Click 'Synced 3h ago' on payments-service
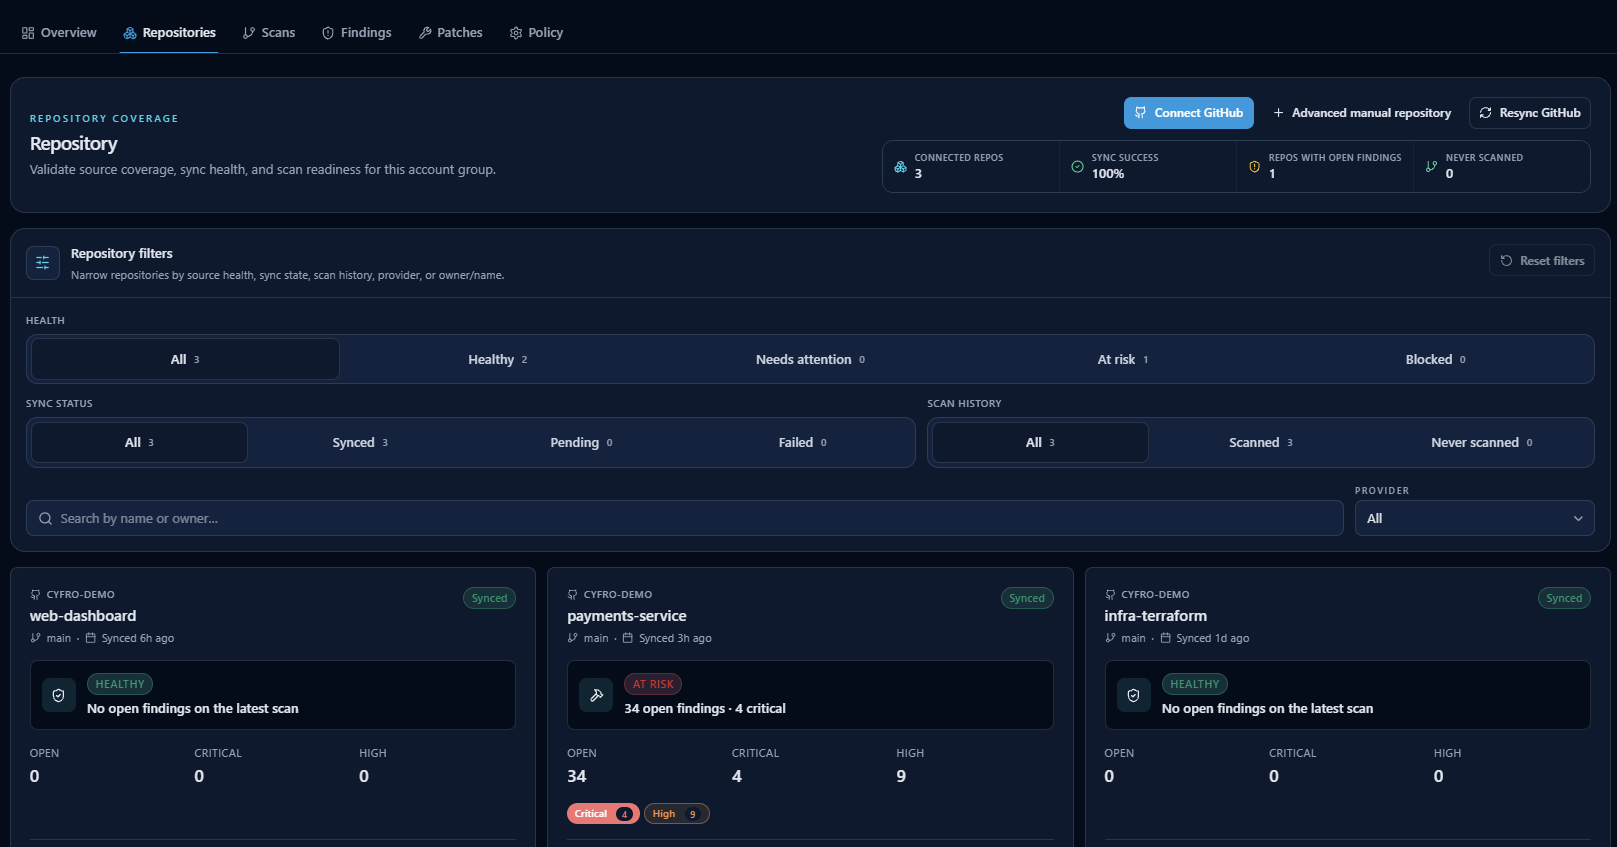The image size is (1617, 847). coord(675,638)
